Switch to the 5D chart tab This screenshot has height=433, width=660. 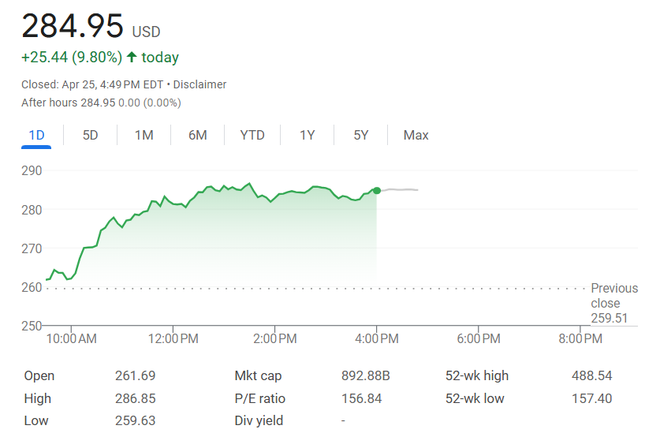90,135
